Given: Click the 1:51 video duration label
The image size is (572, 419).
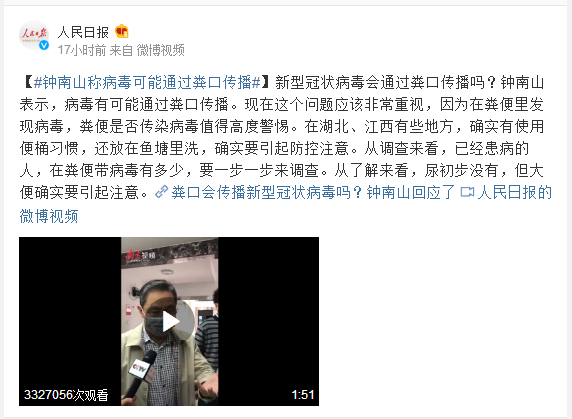Looking at the screenshot, I should click(303, 395).
